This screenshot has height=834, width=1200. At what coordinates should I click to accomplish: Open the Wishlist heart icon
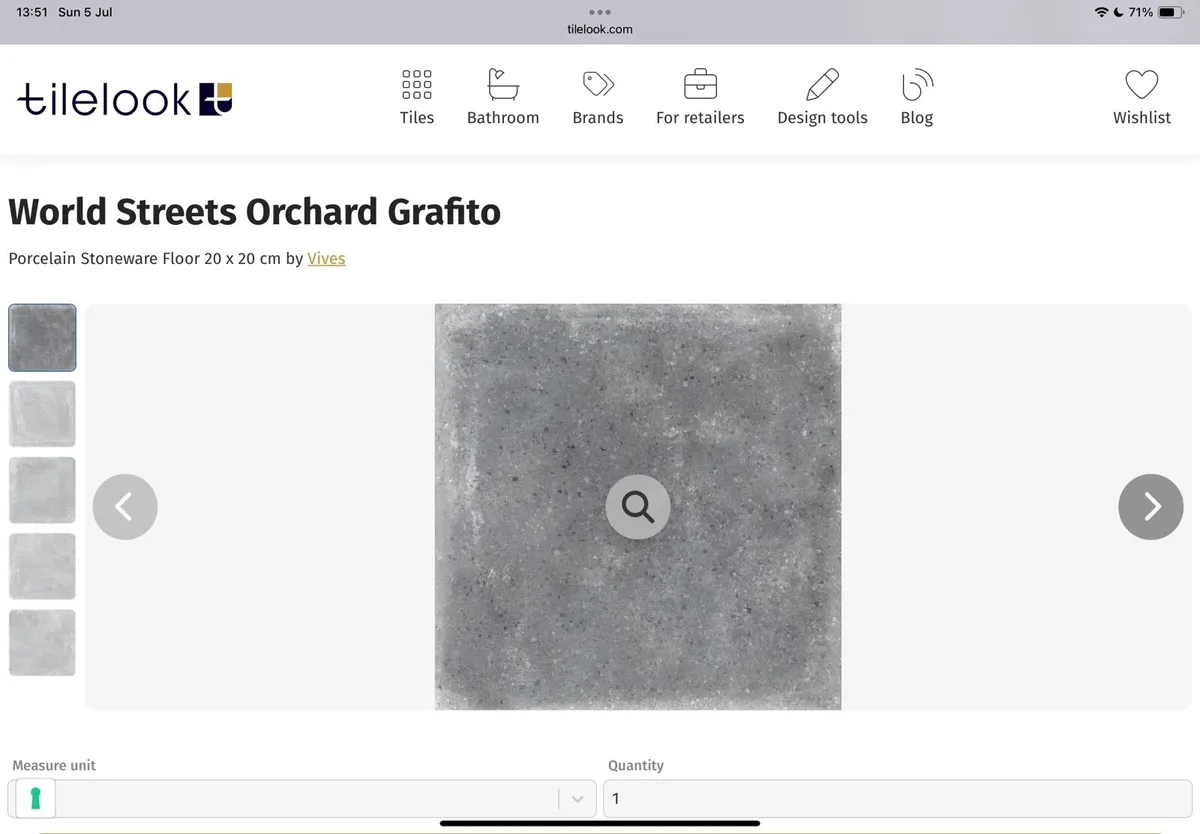[1142, 97]
